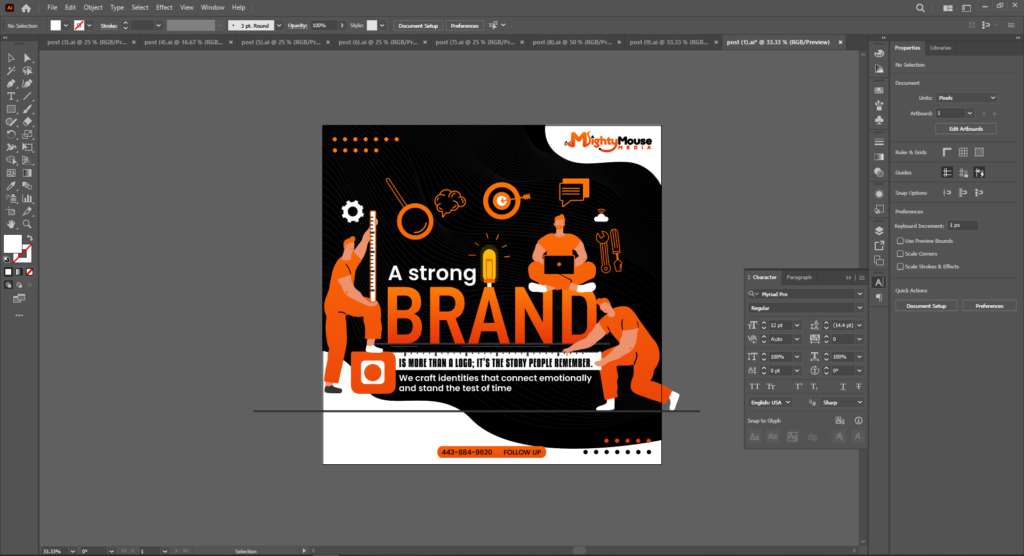Choose the Hand tool
The width and height of the screenshot is (1024, 556).
click(11, 223)
